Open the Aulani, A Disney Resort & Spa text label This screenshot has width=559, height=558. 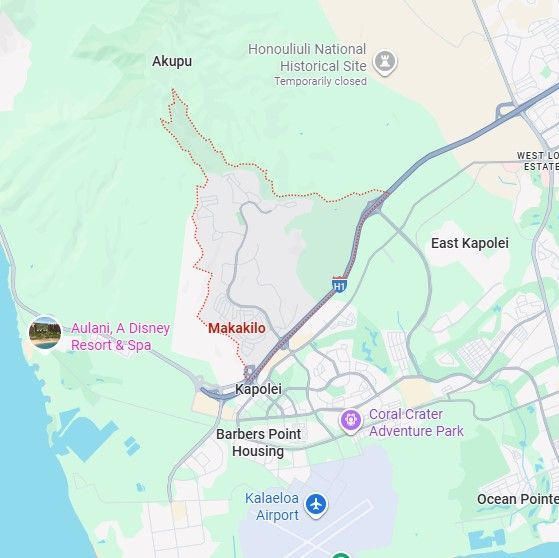coord(120,337)
